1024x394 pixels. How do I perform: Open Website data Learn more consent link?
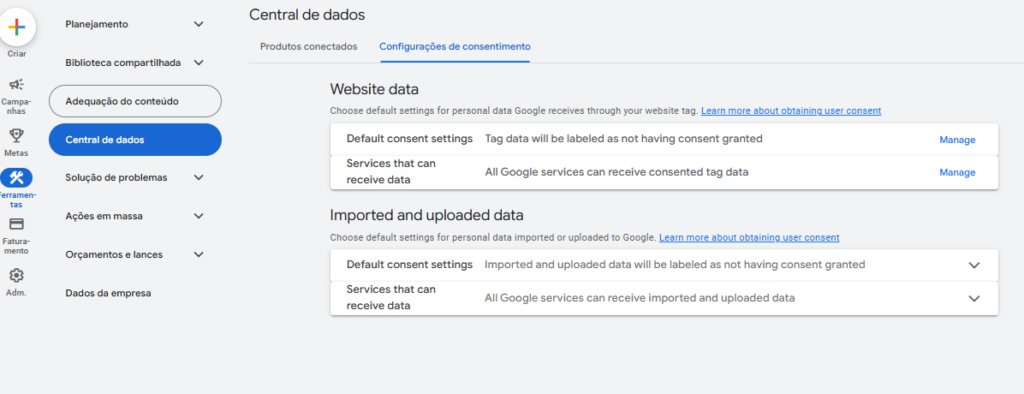(x=791, y=111)
